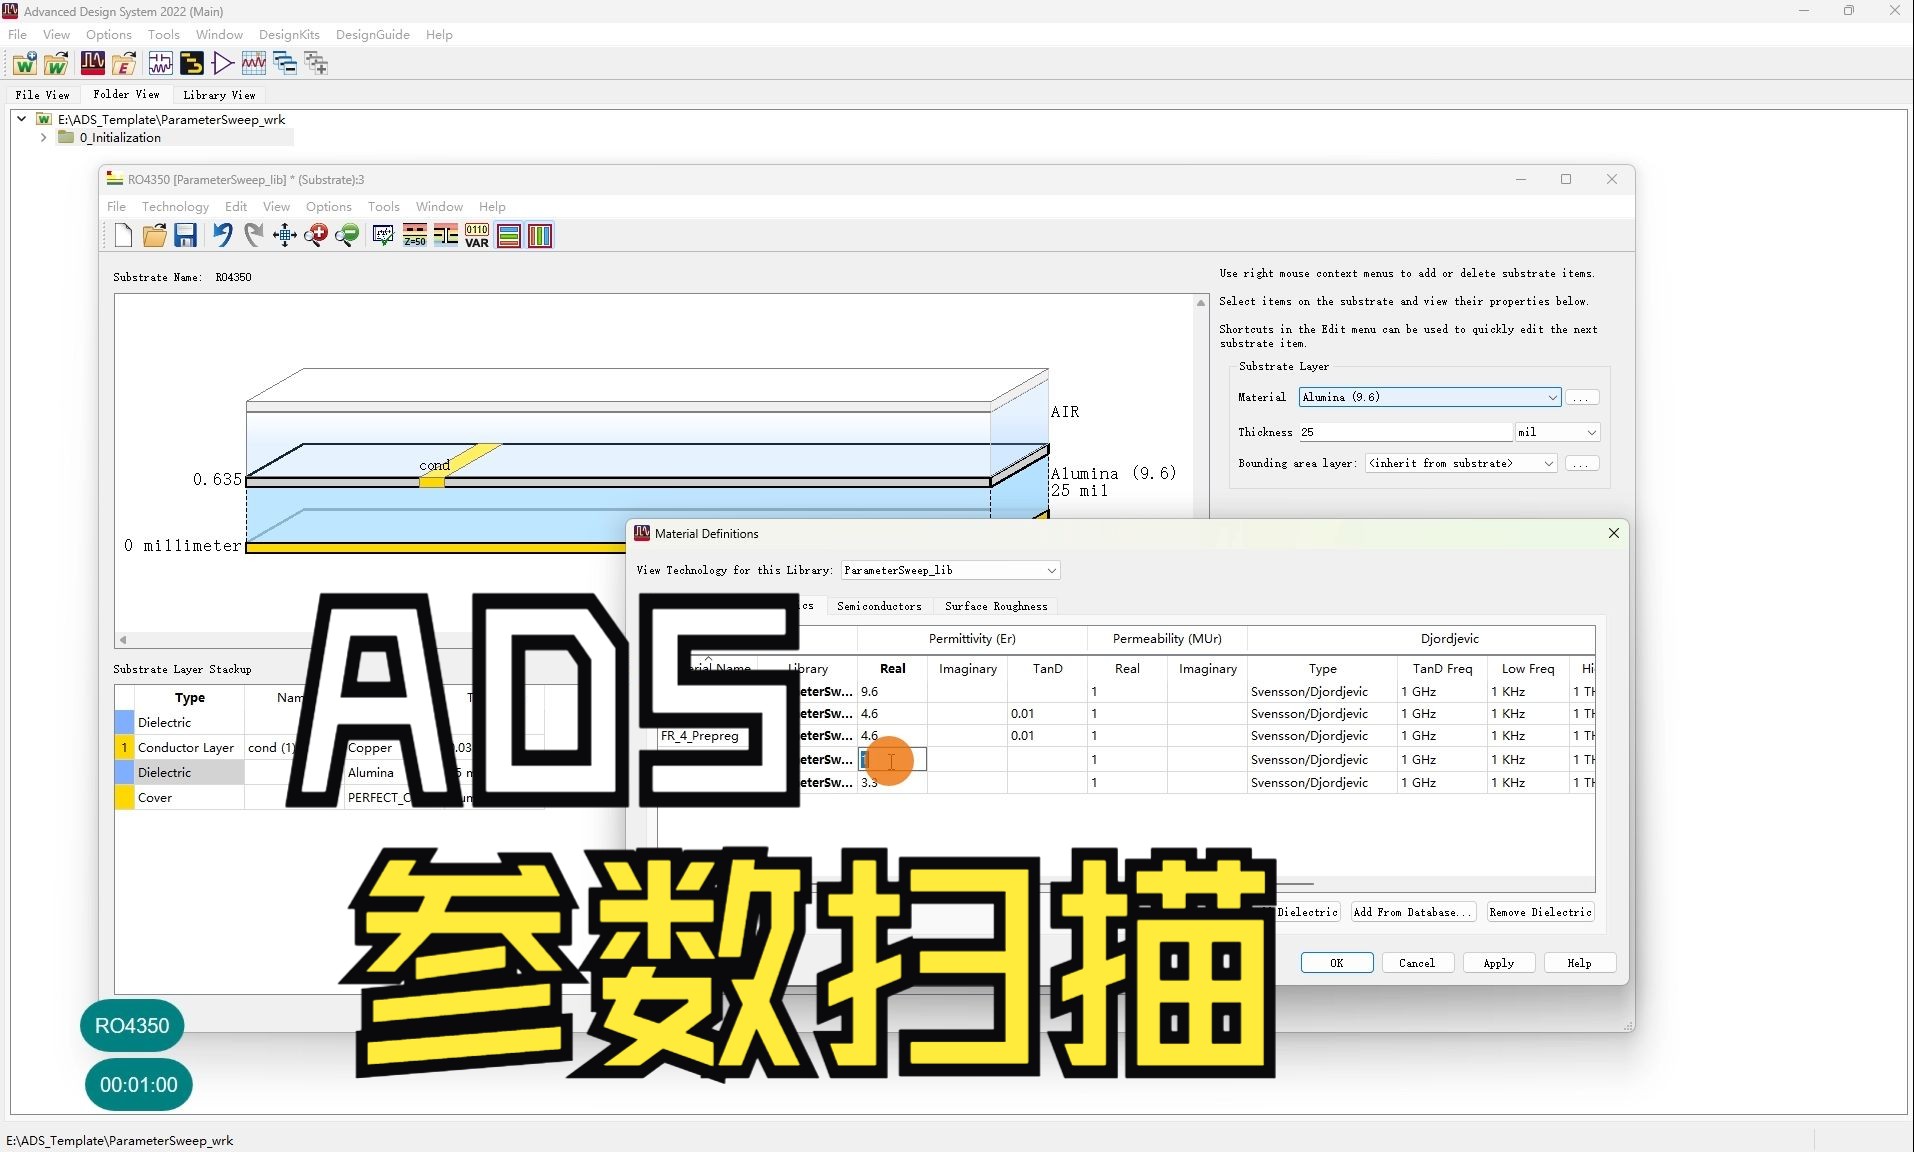Click the Zoom Out magnifier icon
The width and height of the screenshot is (1914, 1152).
coord(347,235)
